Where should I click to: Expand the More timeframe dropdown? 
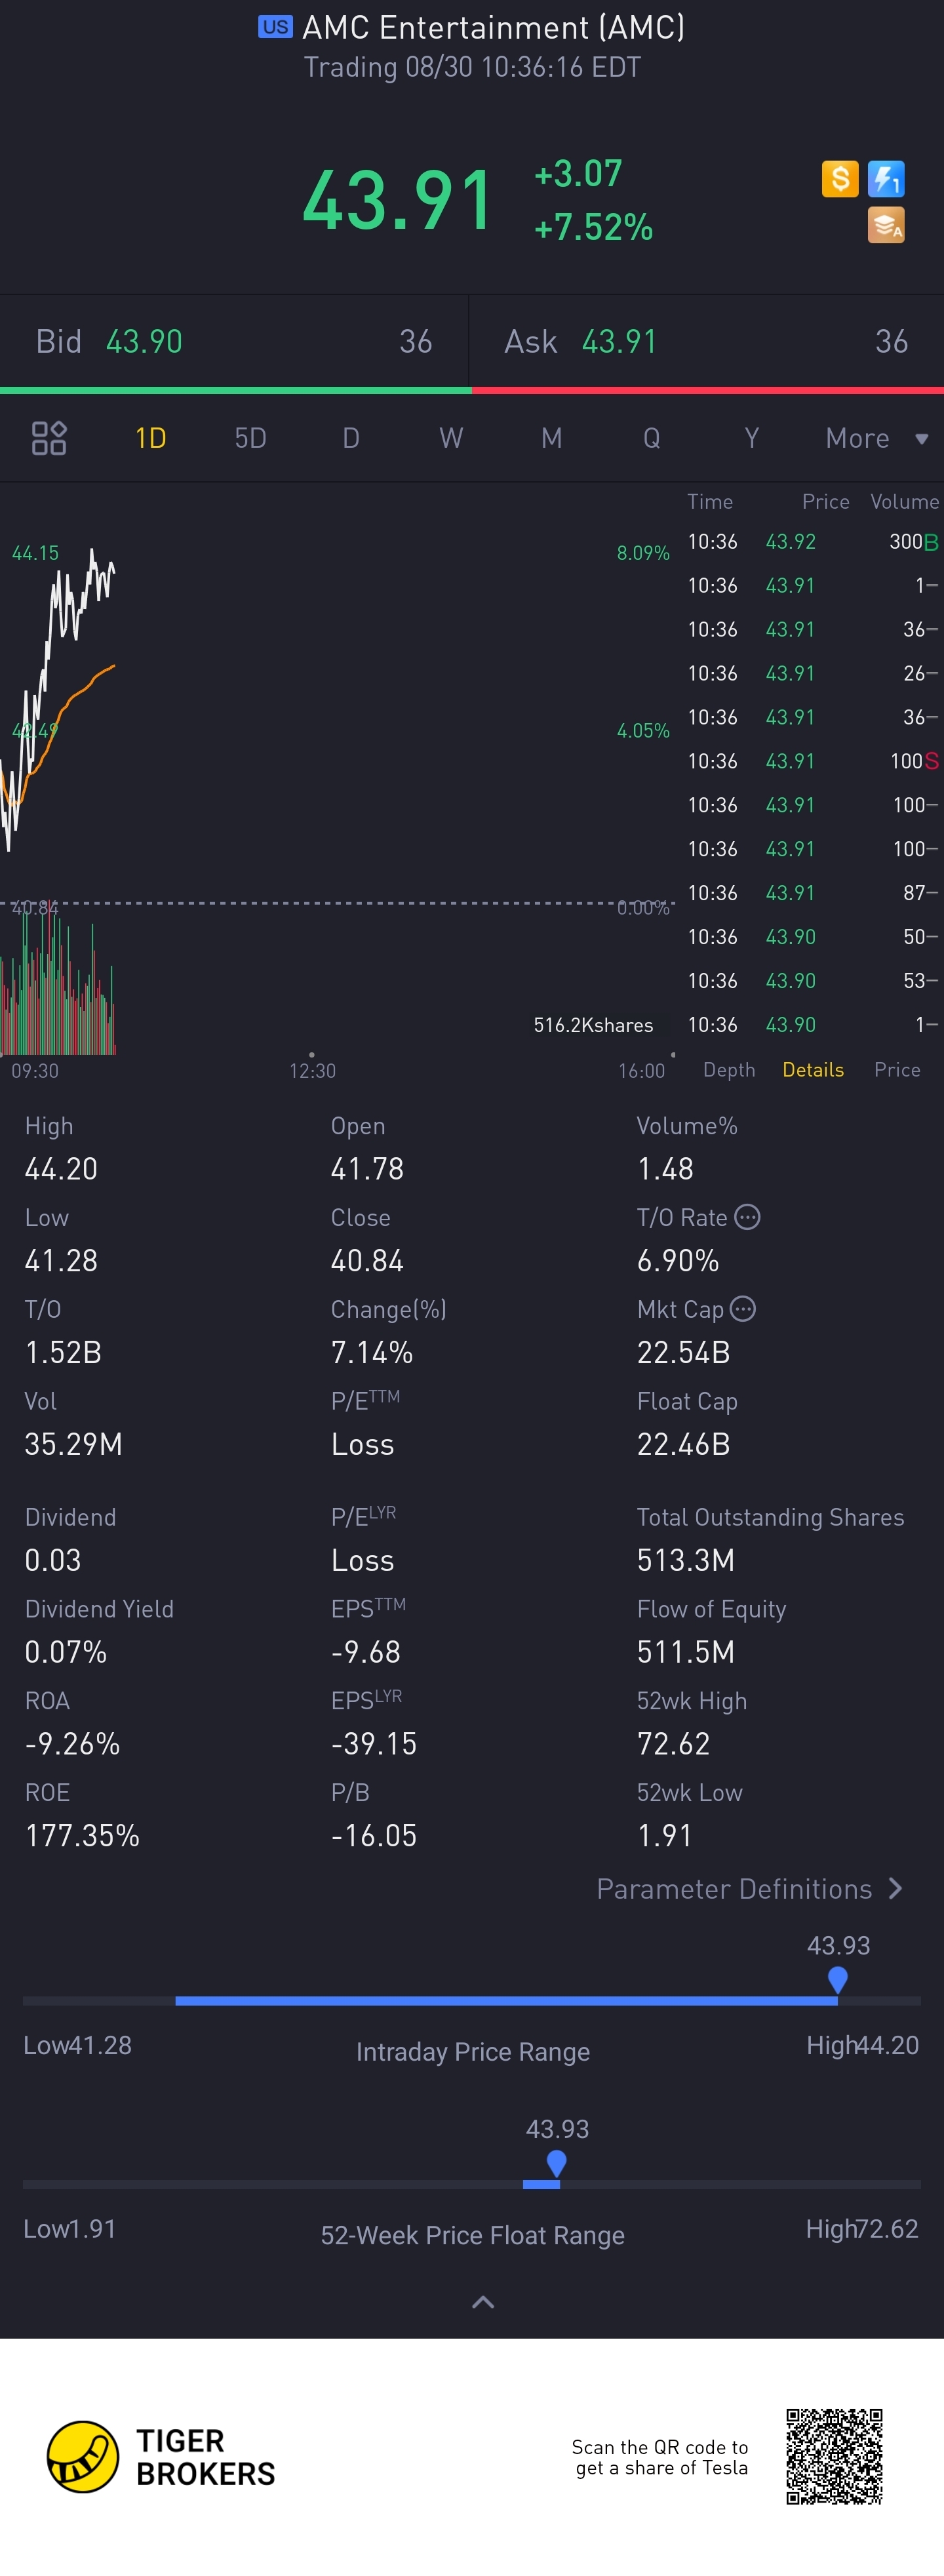[877, 438]
